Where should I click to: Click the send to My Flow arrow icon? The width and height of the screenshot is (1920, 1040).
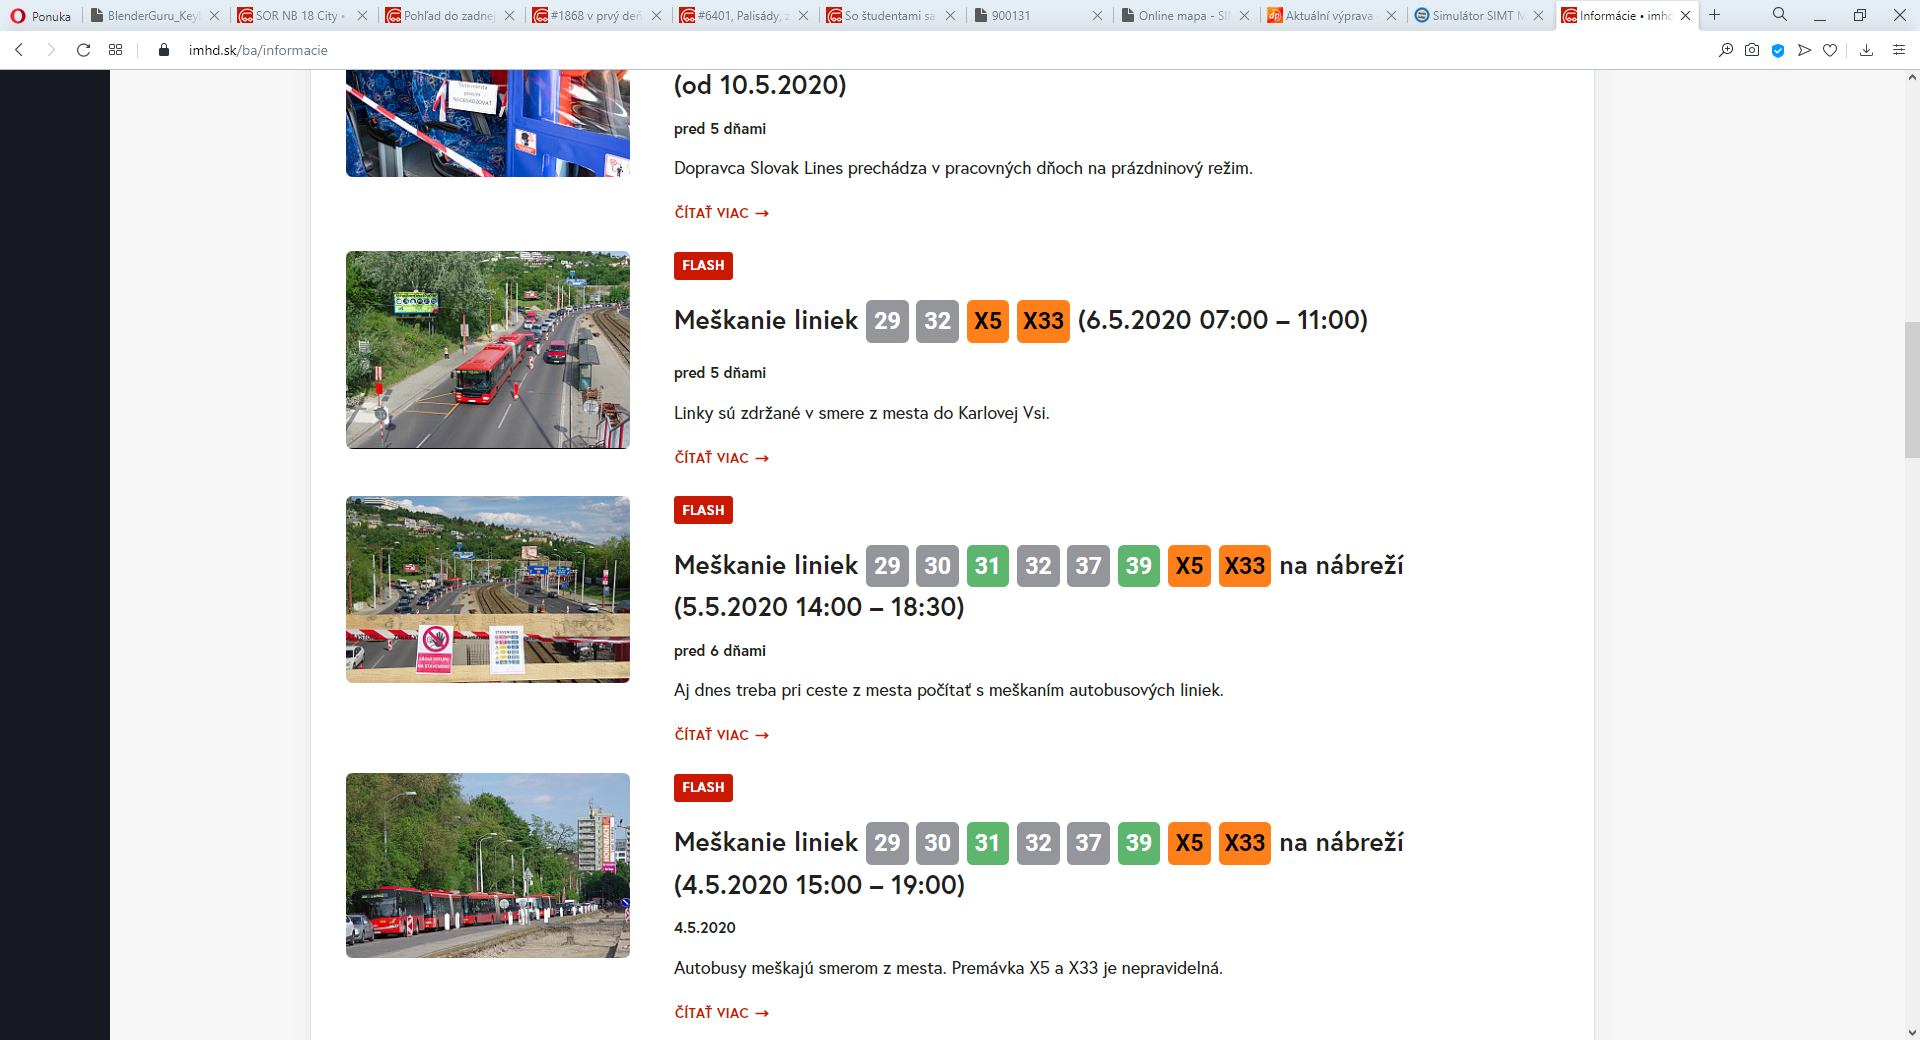coord(1804,50)
